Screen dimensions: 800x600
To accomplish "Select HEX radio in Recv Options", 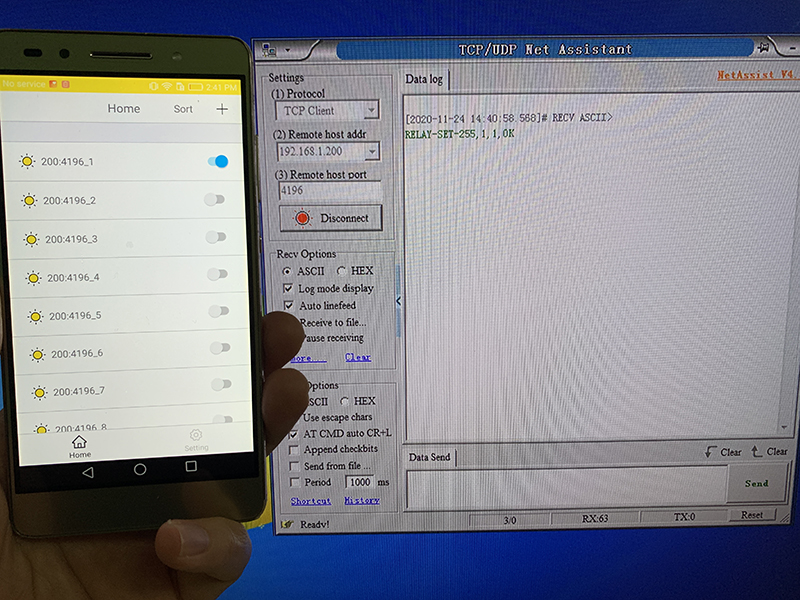I will (342, 271).
